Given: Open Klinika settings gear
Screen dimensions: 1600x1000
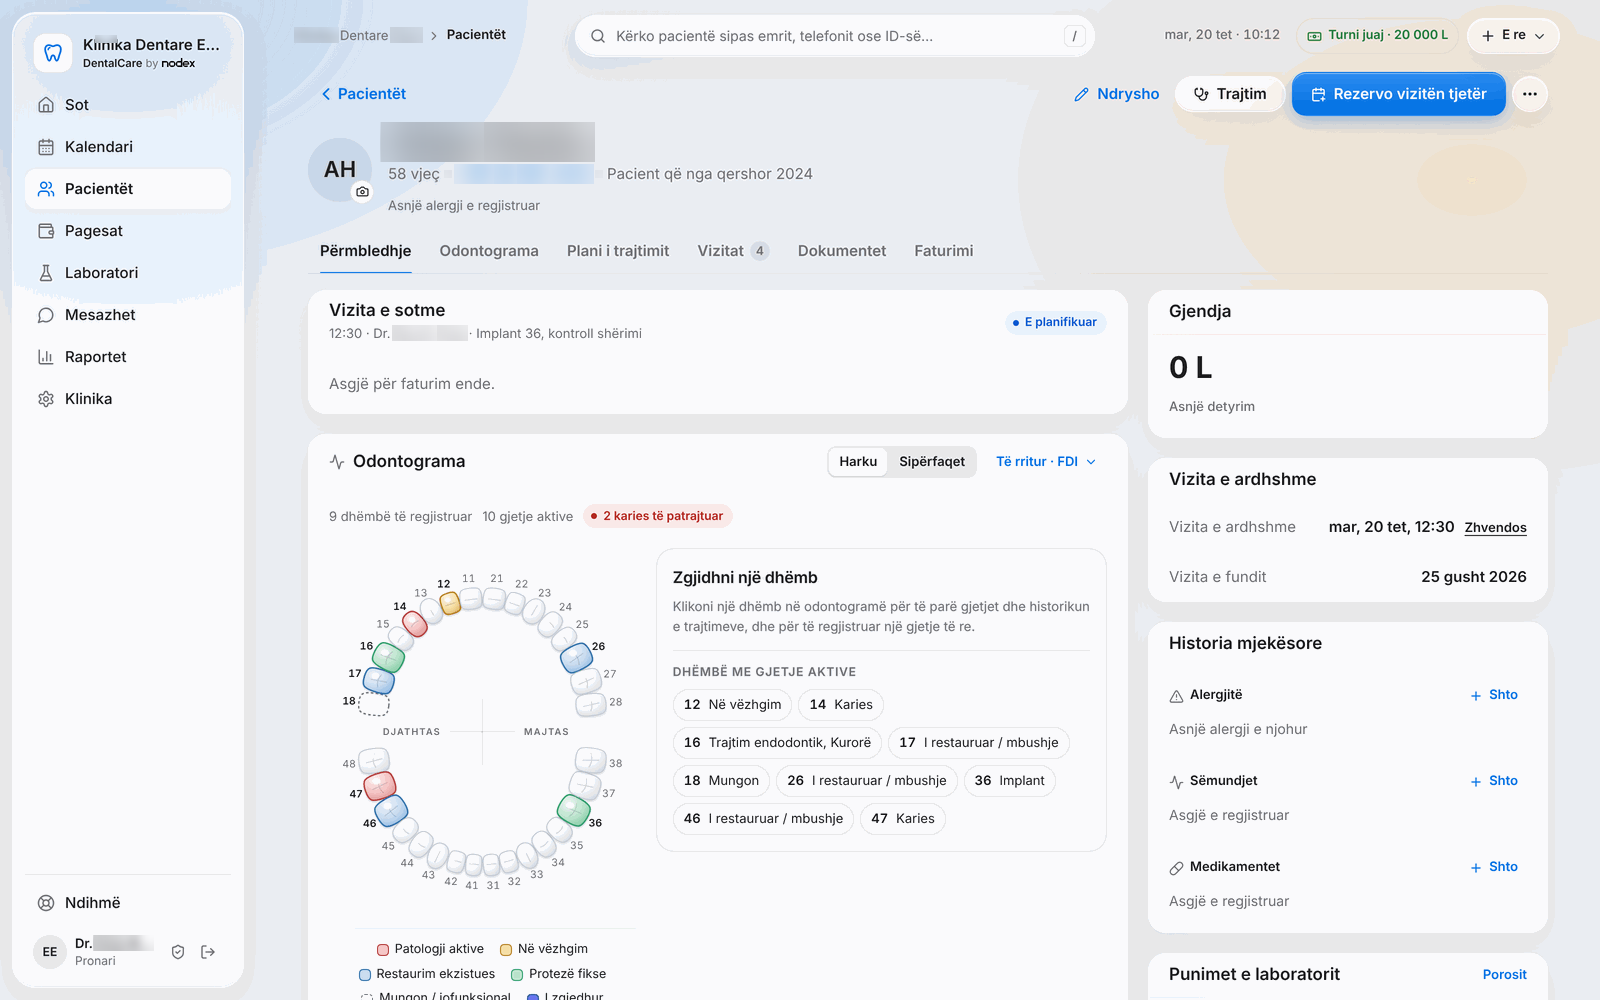Looking at the screenshot, I should 128,399.
